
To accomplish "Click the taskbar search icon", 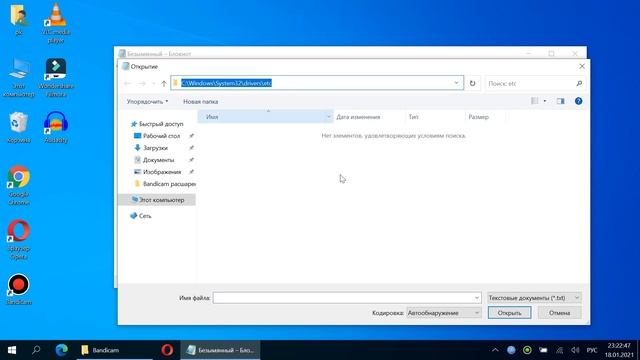I will [x=36, y=350].
